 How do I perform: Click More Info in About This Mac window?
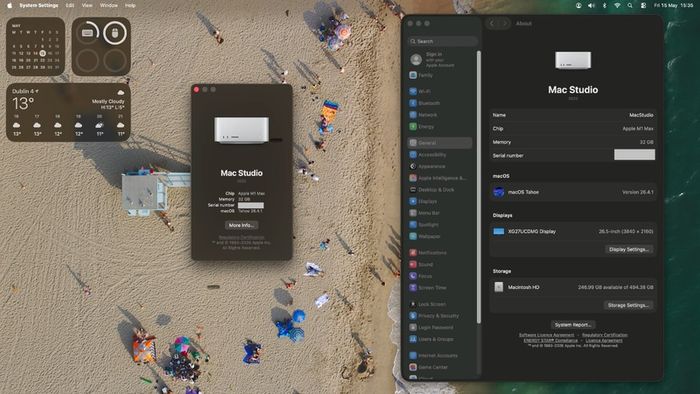click(242, 225)
